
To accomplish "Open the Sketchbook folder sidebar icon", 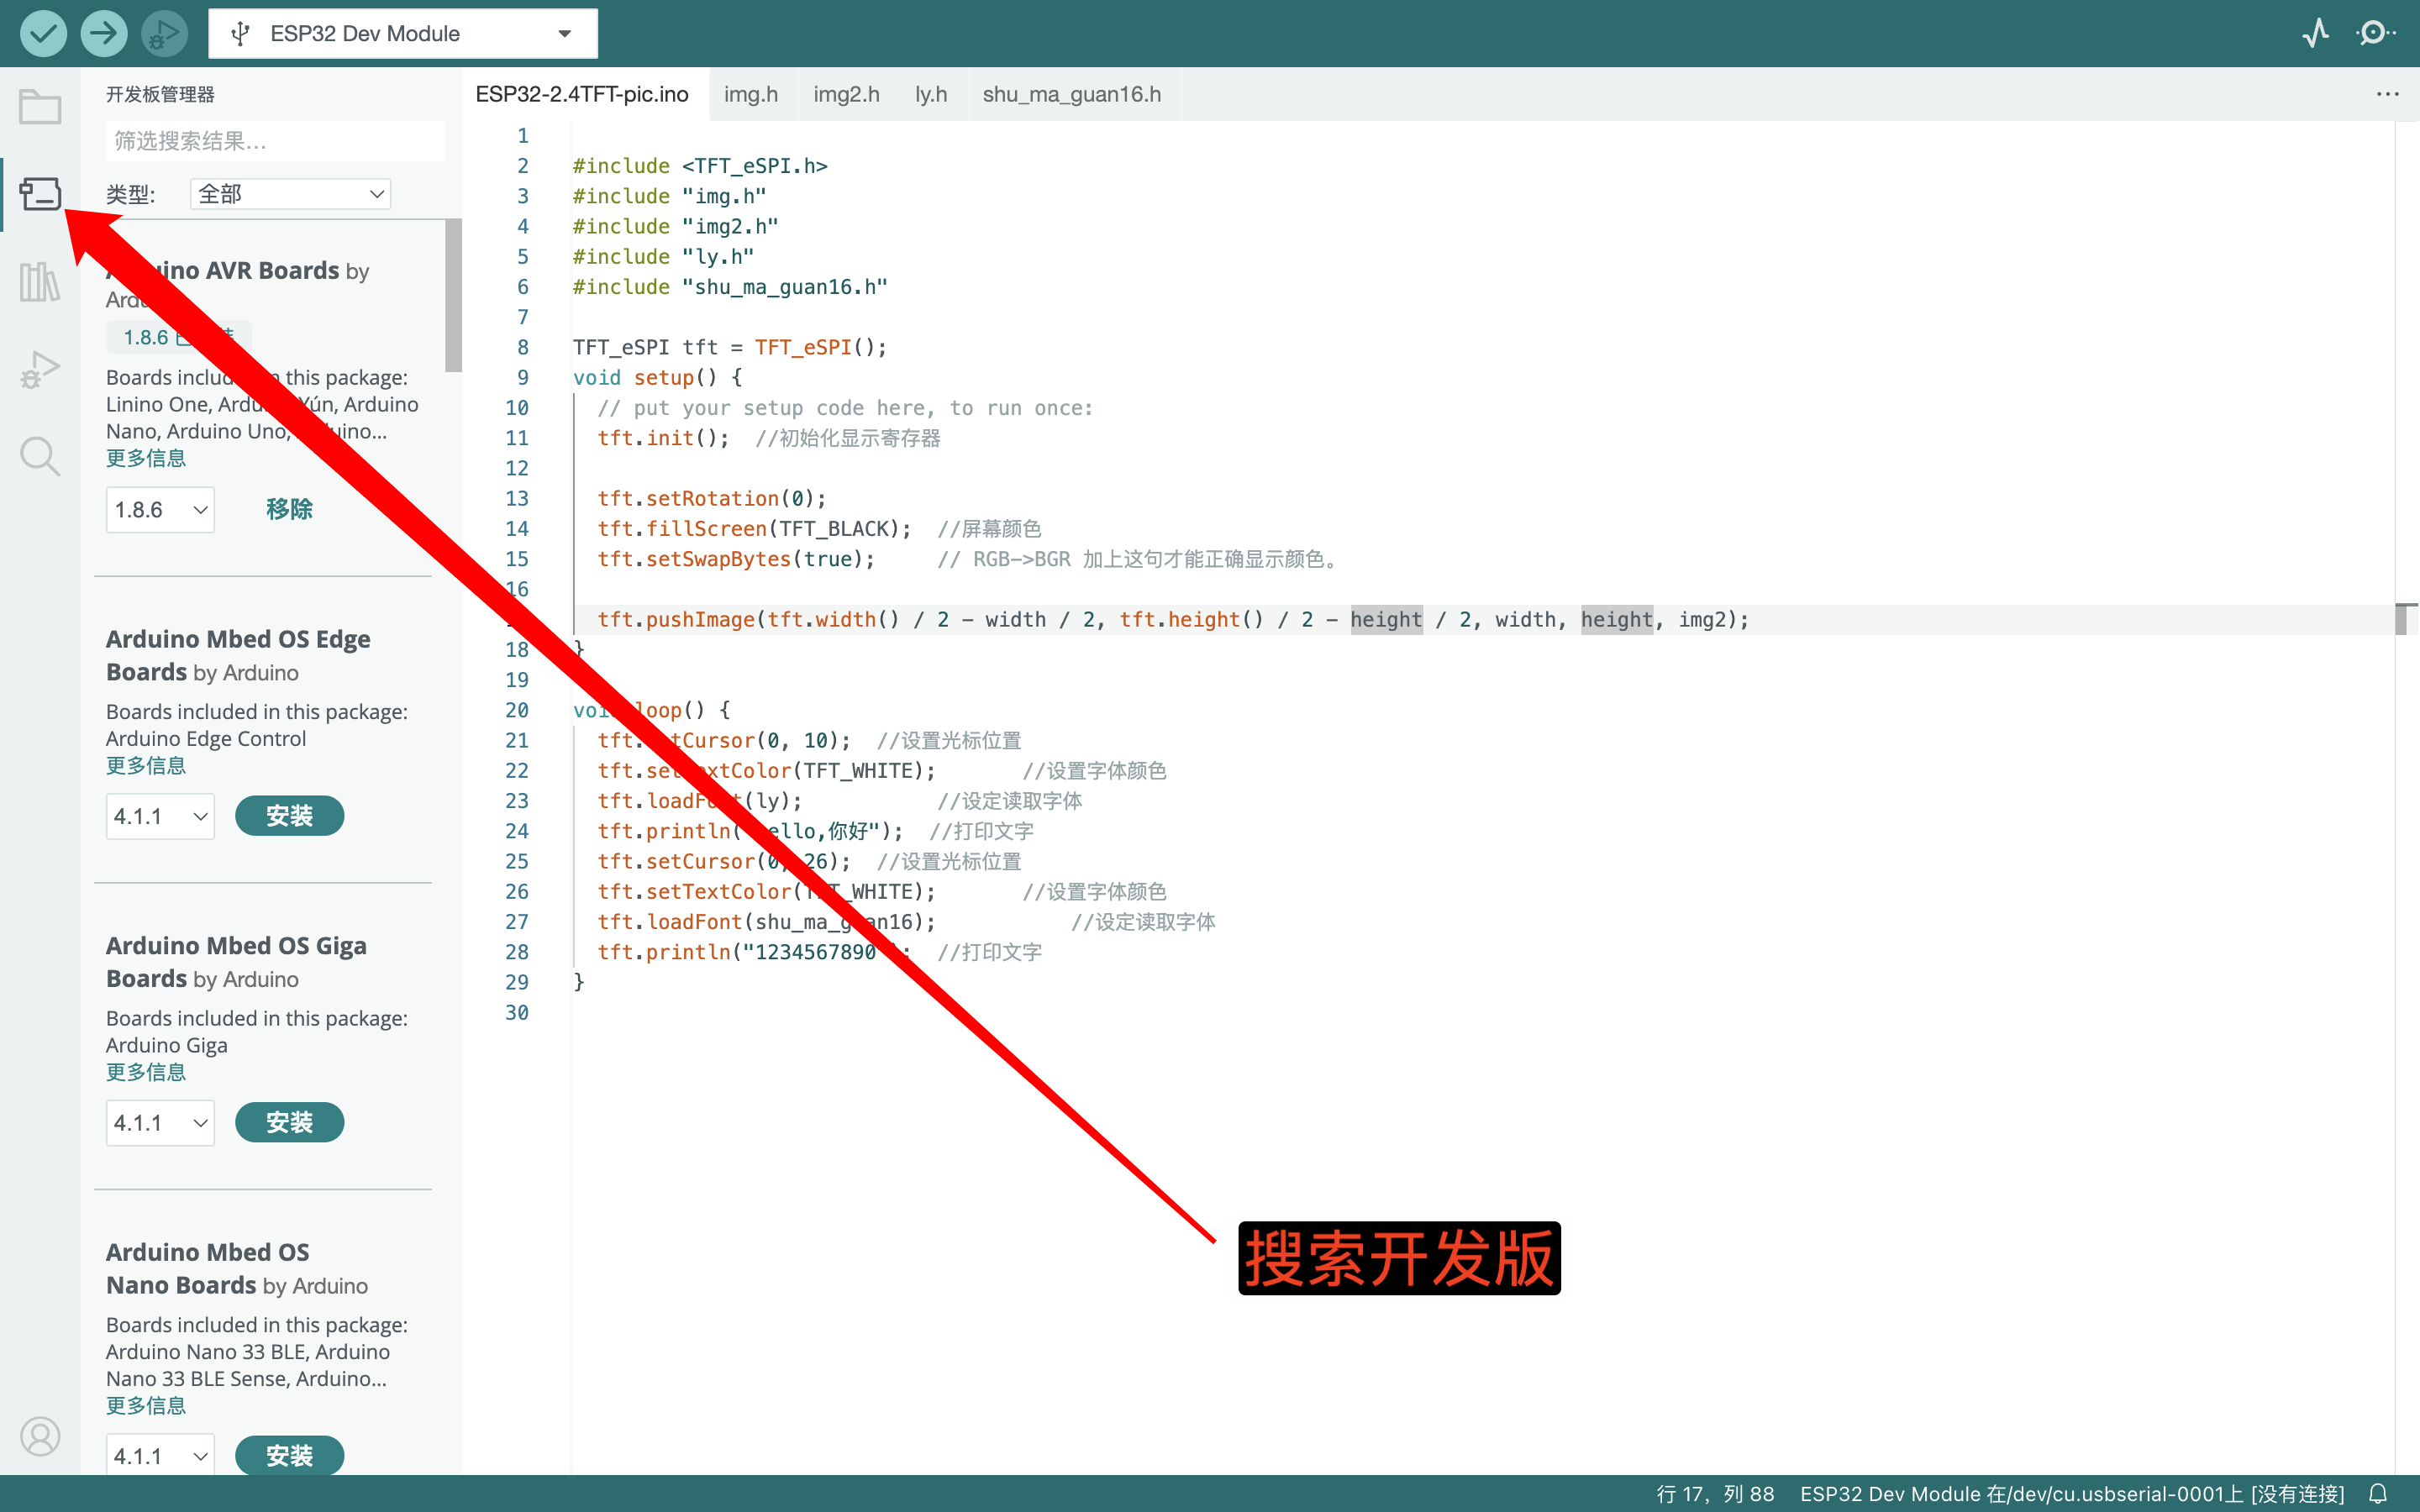I will [x=40, y=107].
